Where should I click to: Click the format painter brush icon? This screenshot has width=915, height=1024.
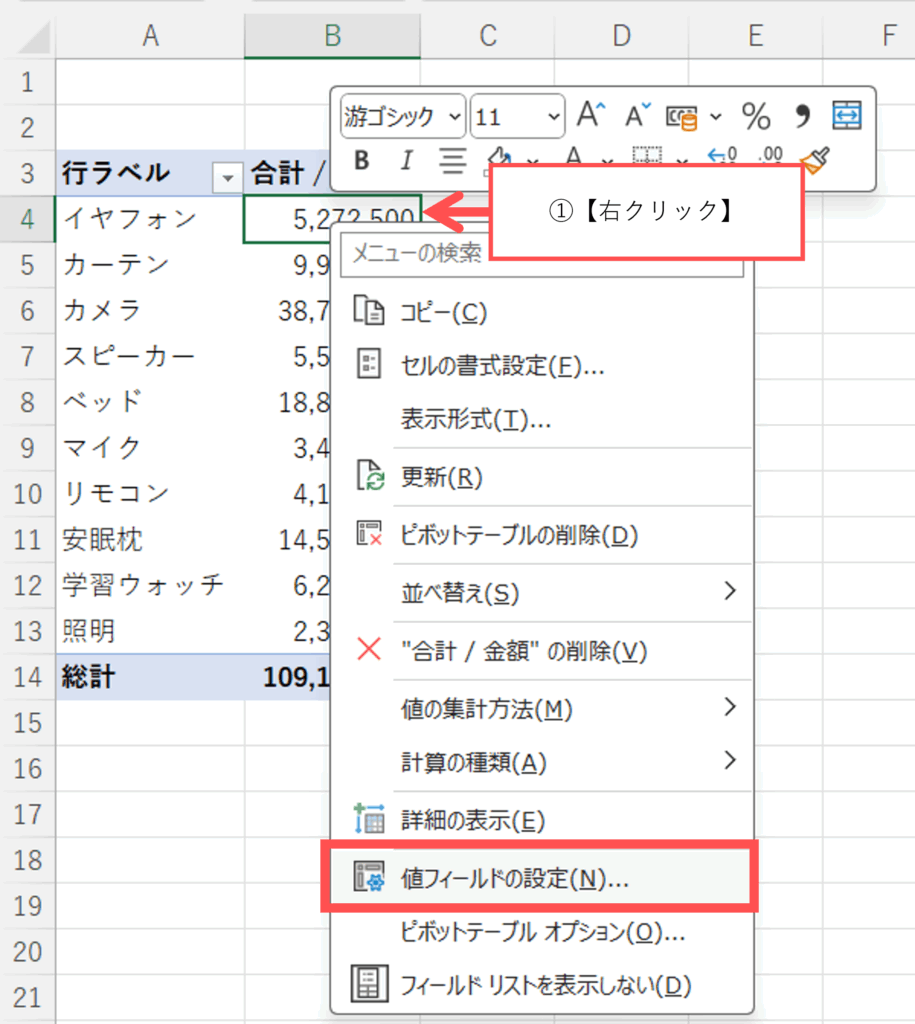[x=815, y=160]
